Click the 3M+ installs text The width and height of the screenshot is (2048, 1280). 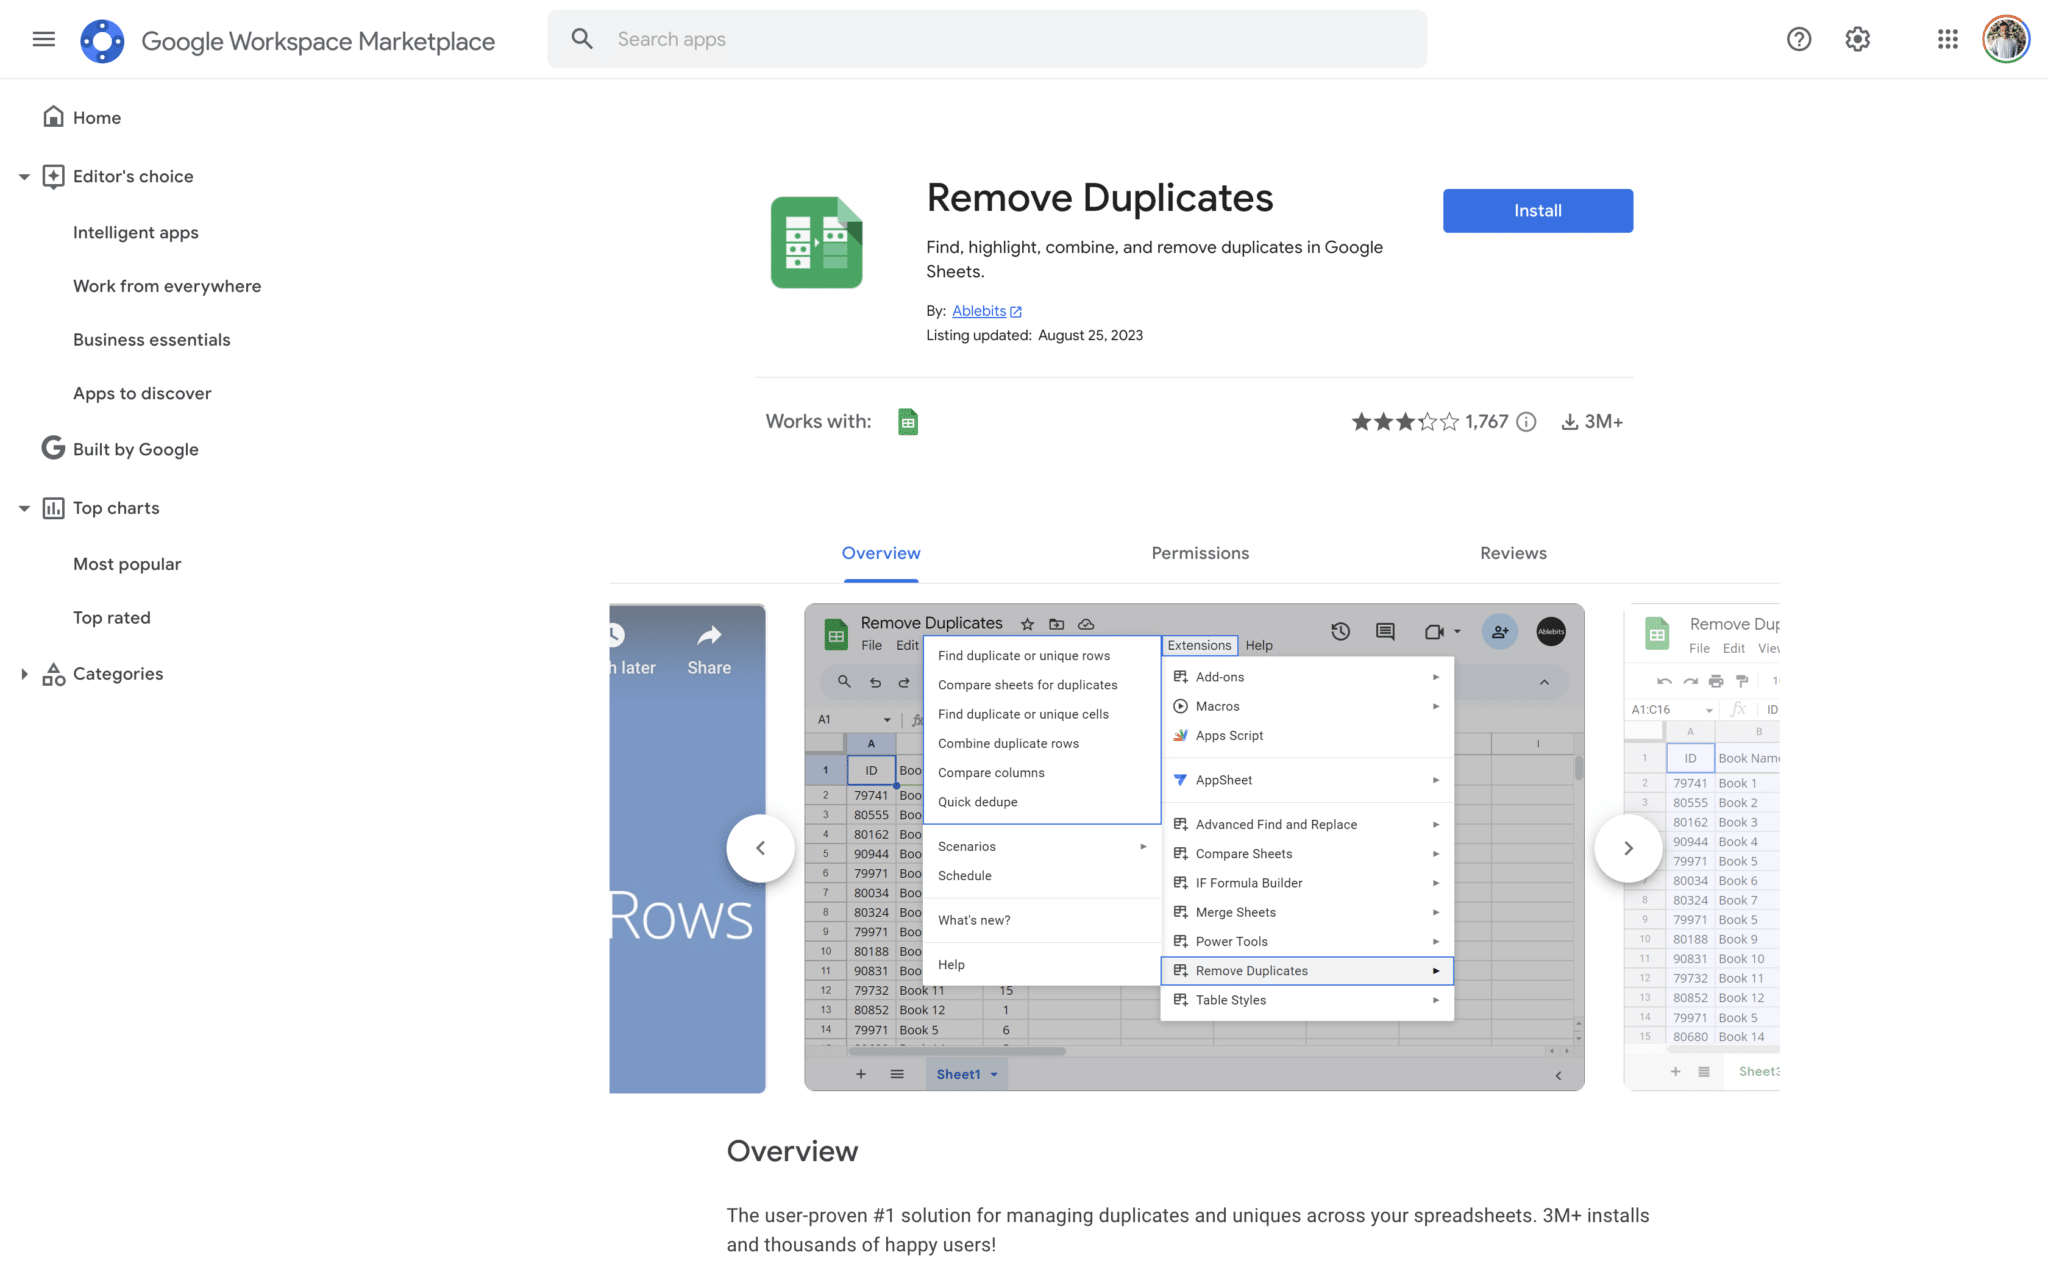(1604, 422)
